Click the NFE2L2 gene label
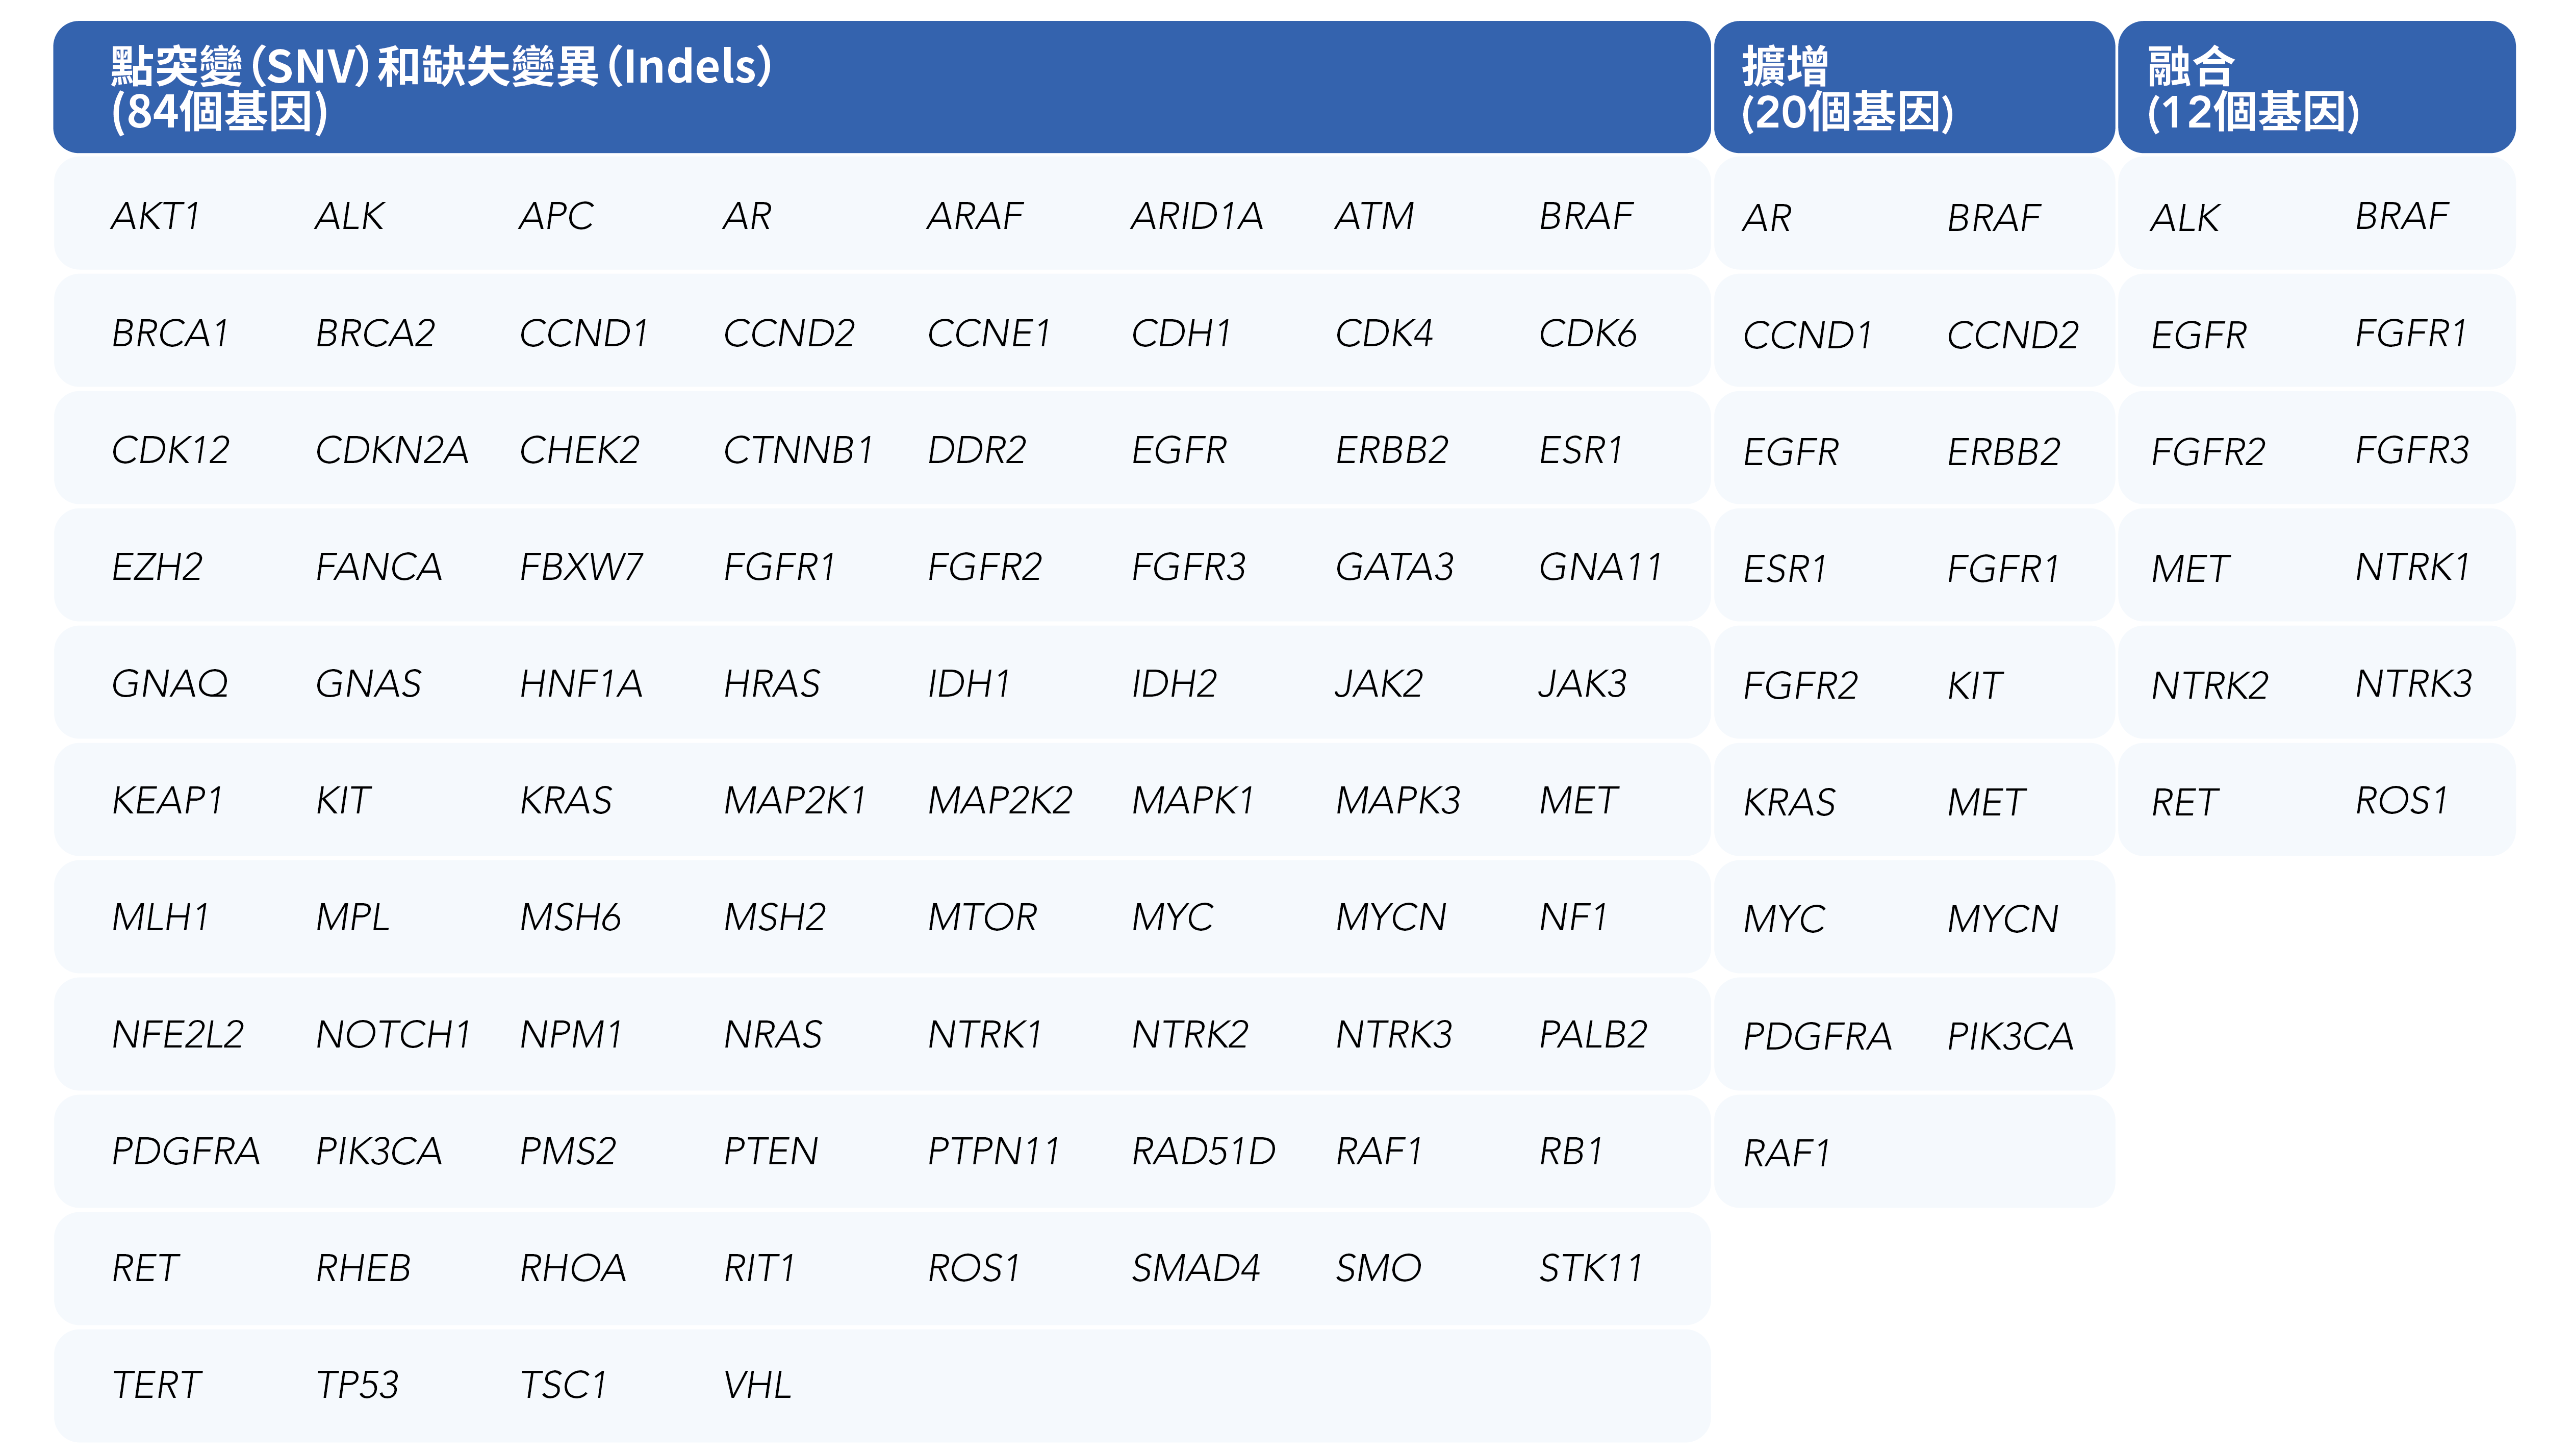2572x1456 pixels. pyautogui.click(x=177, y=1035)
